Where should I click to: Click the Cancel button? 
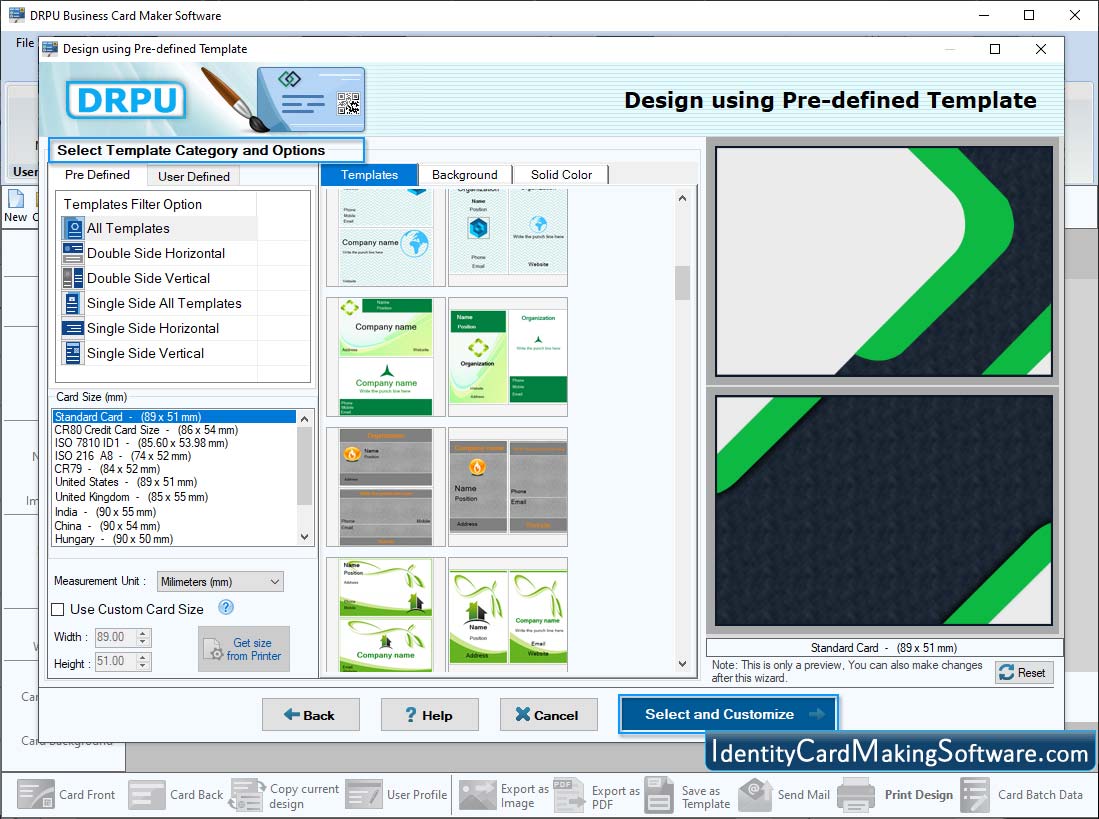pyautogui.click(x=548, y=715)
